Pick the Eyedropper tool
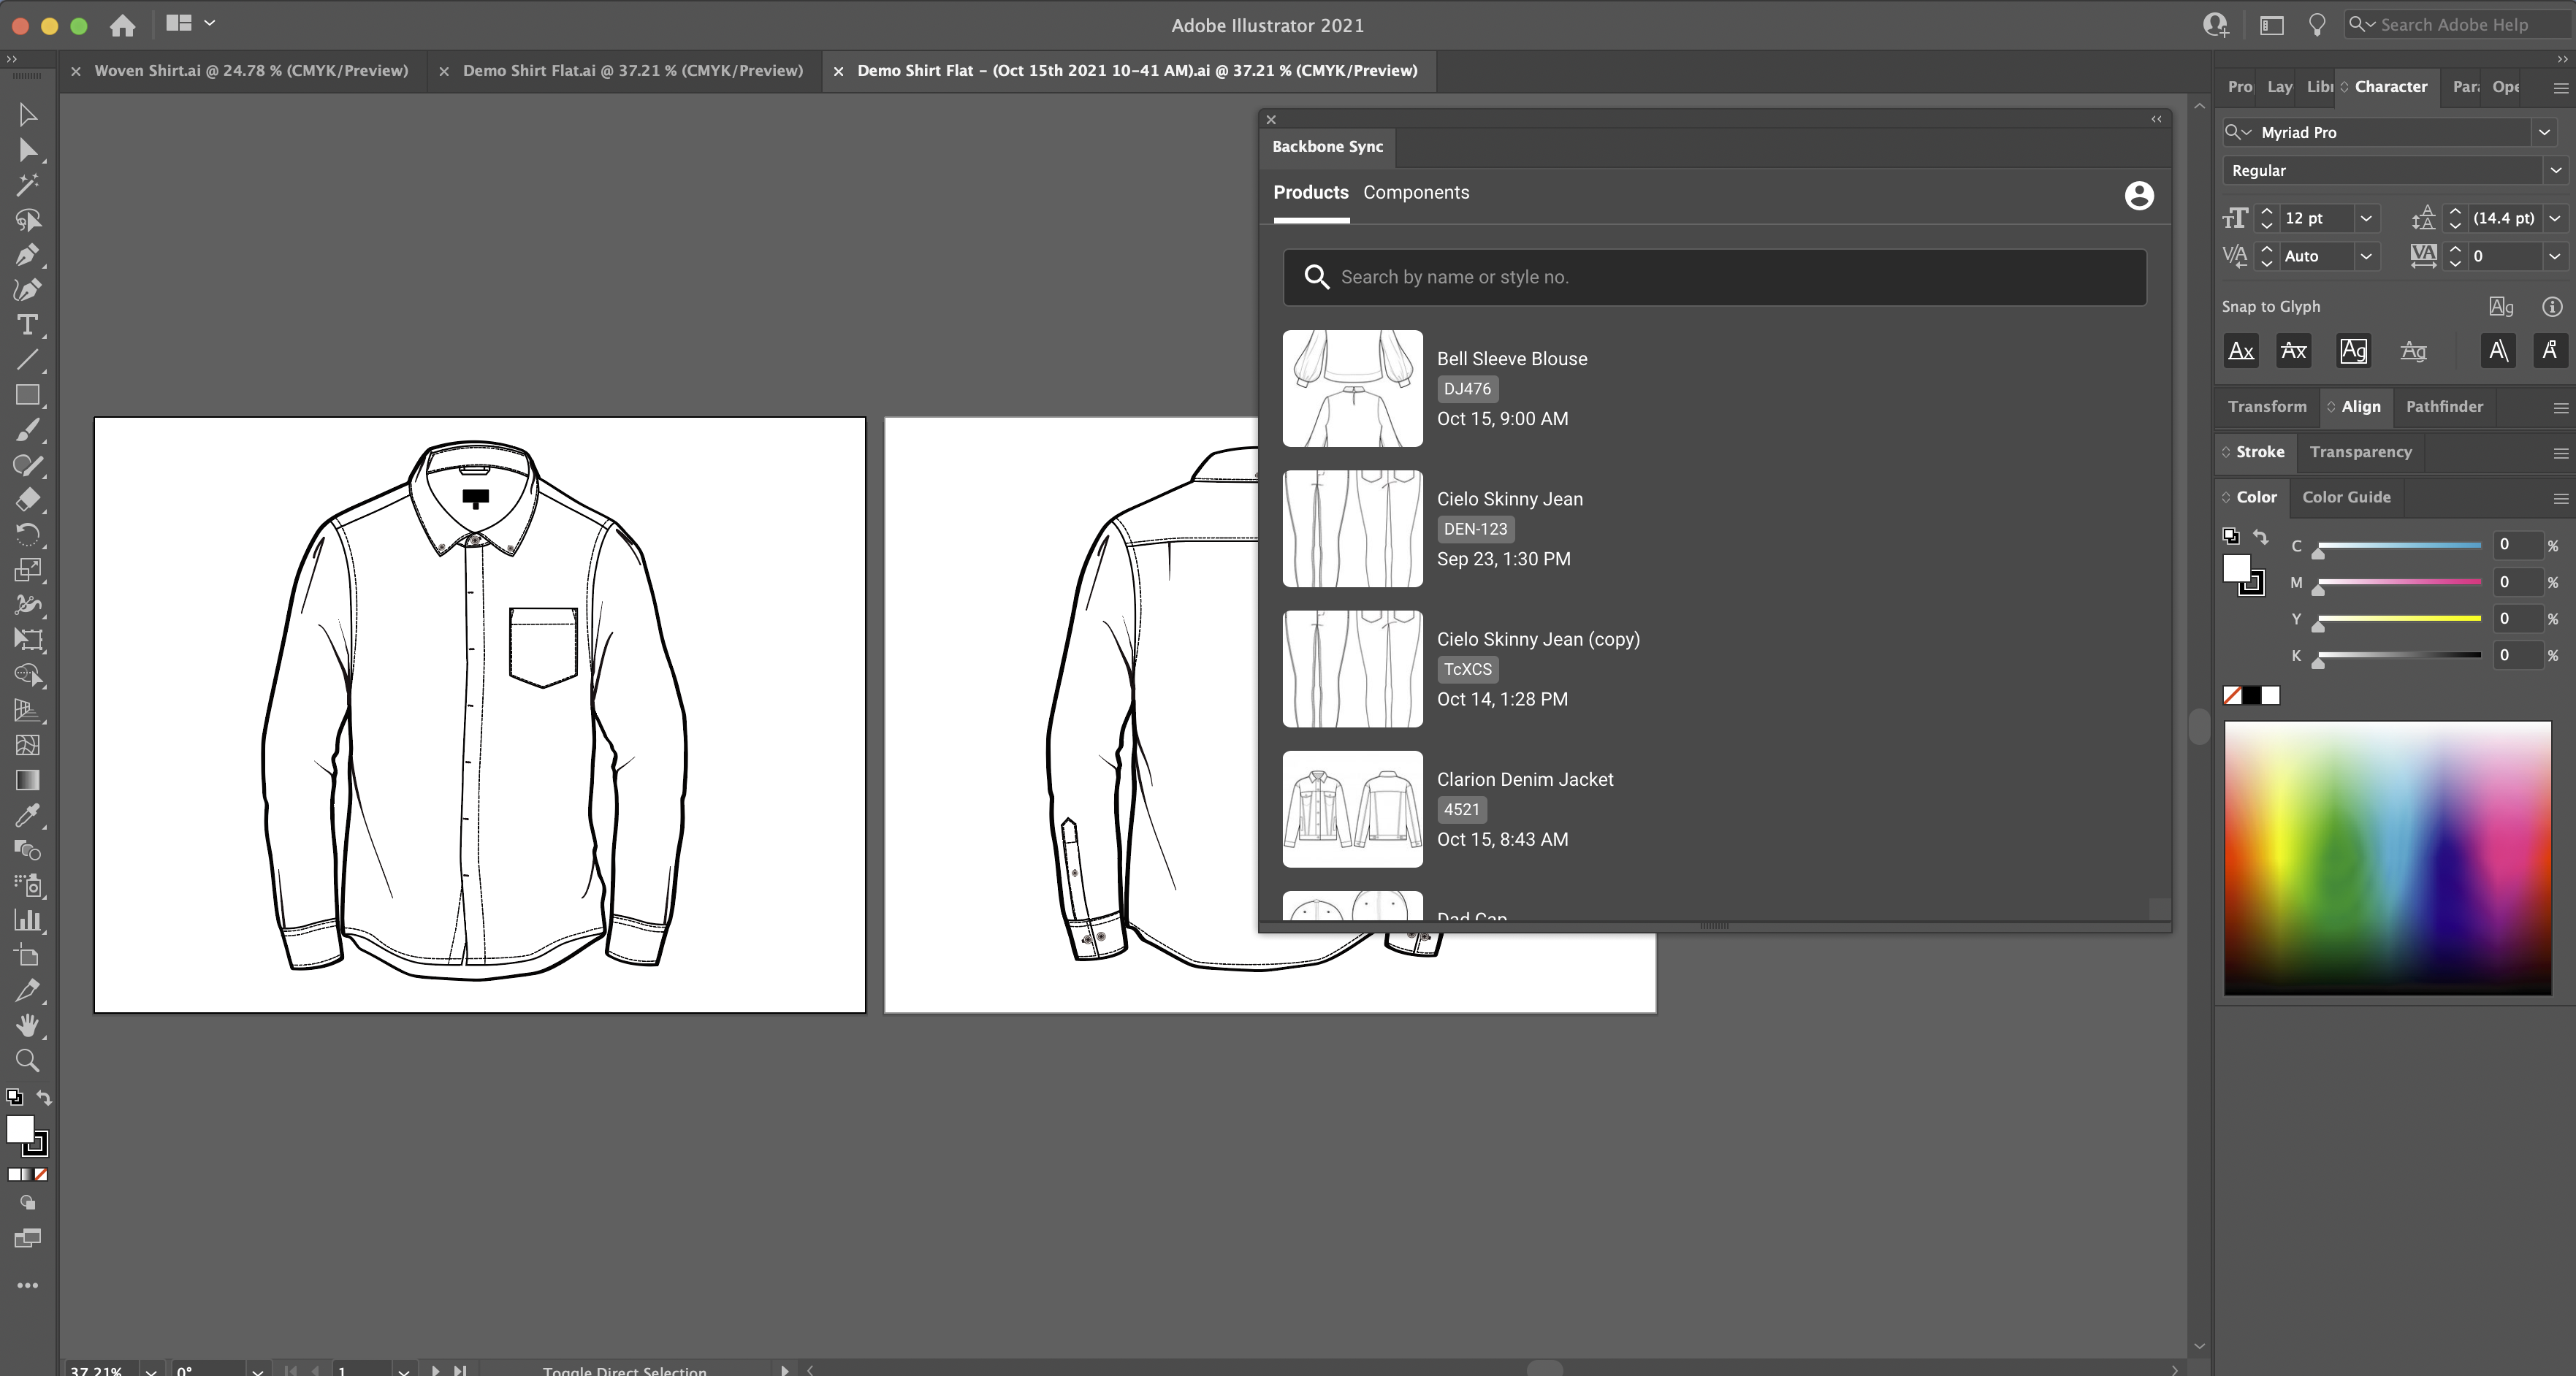This screenshot has height=1376, width=2576. [x=28, y=816]
